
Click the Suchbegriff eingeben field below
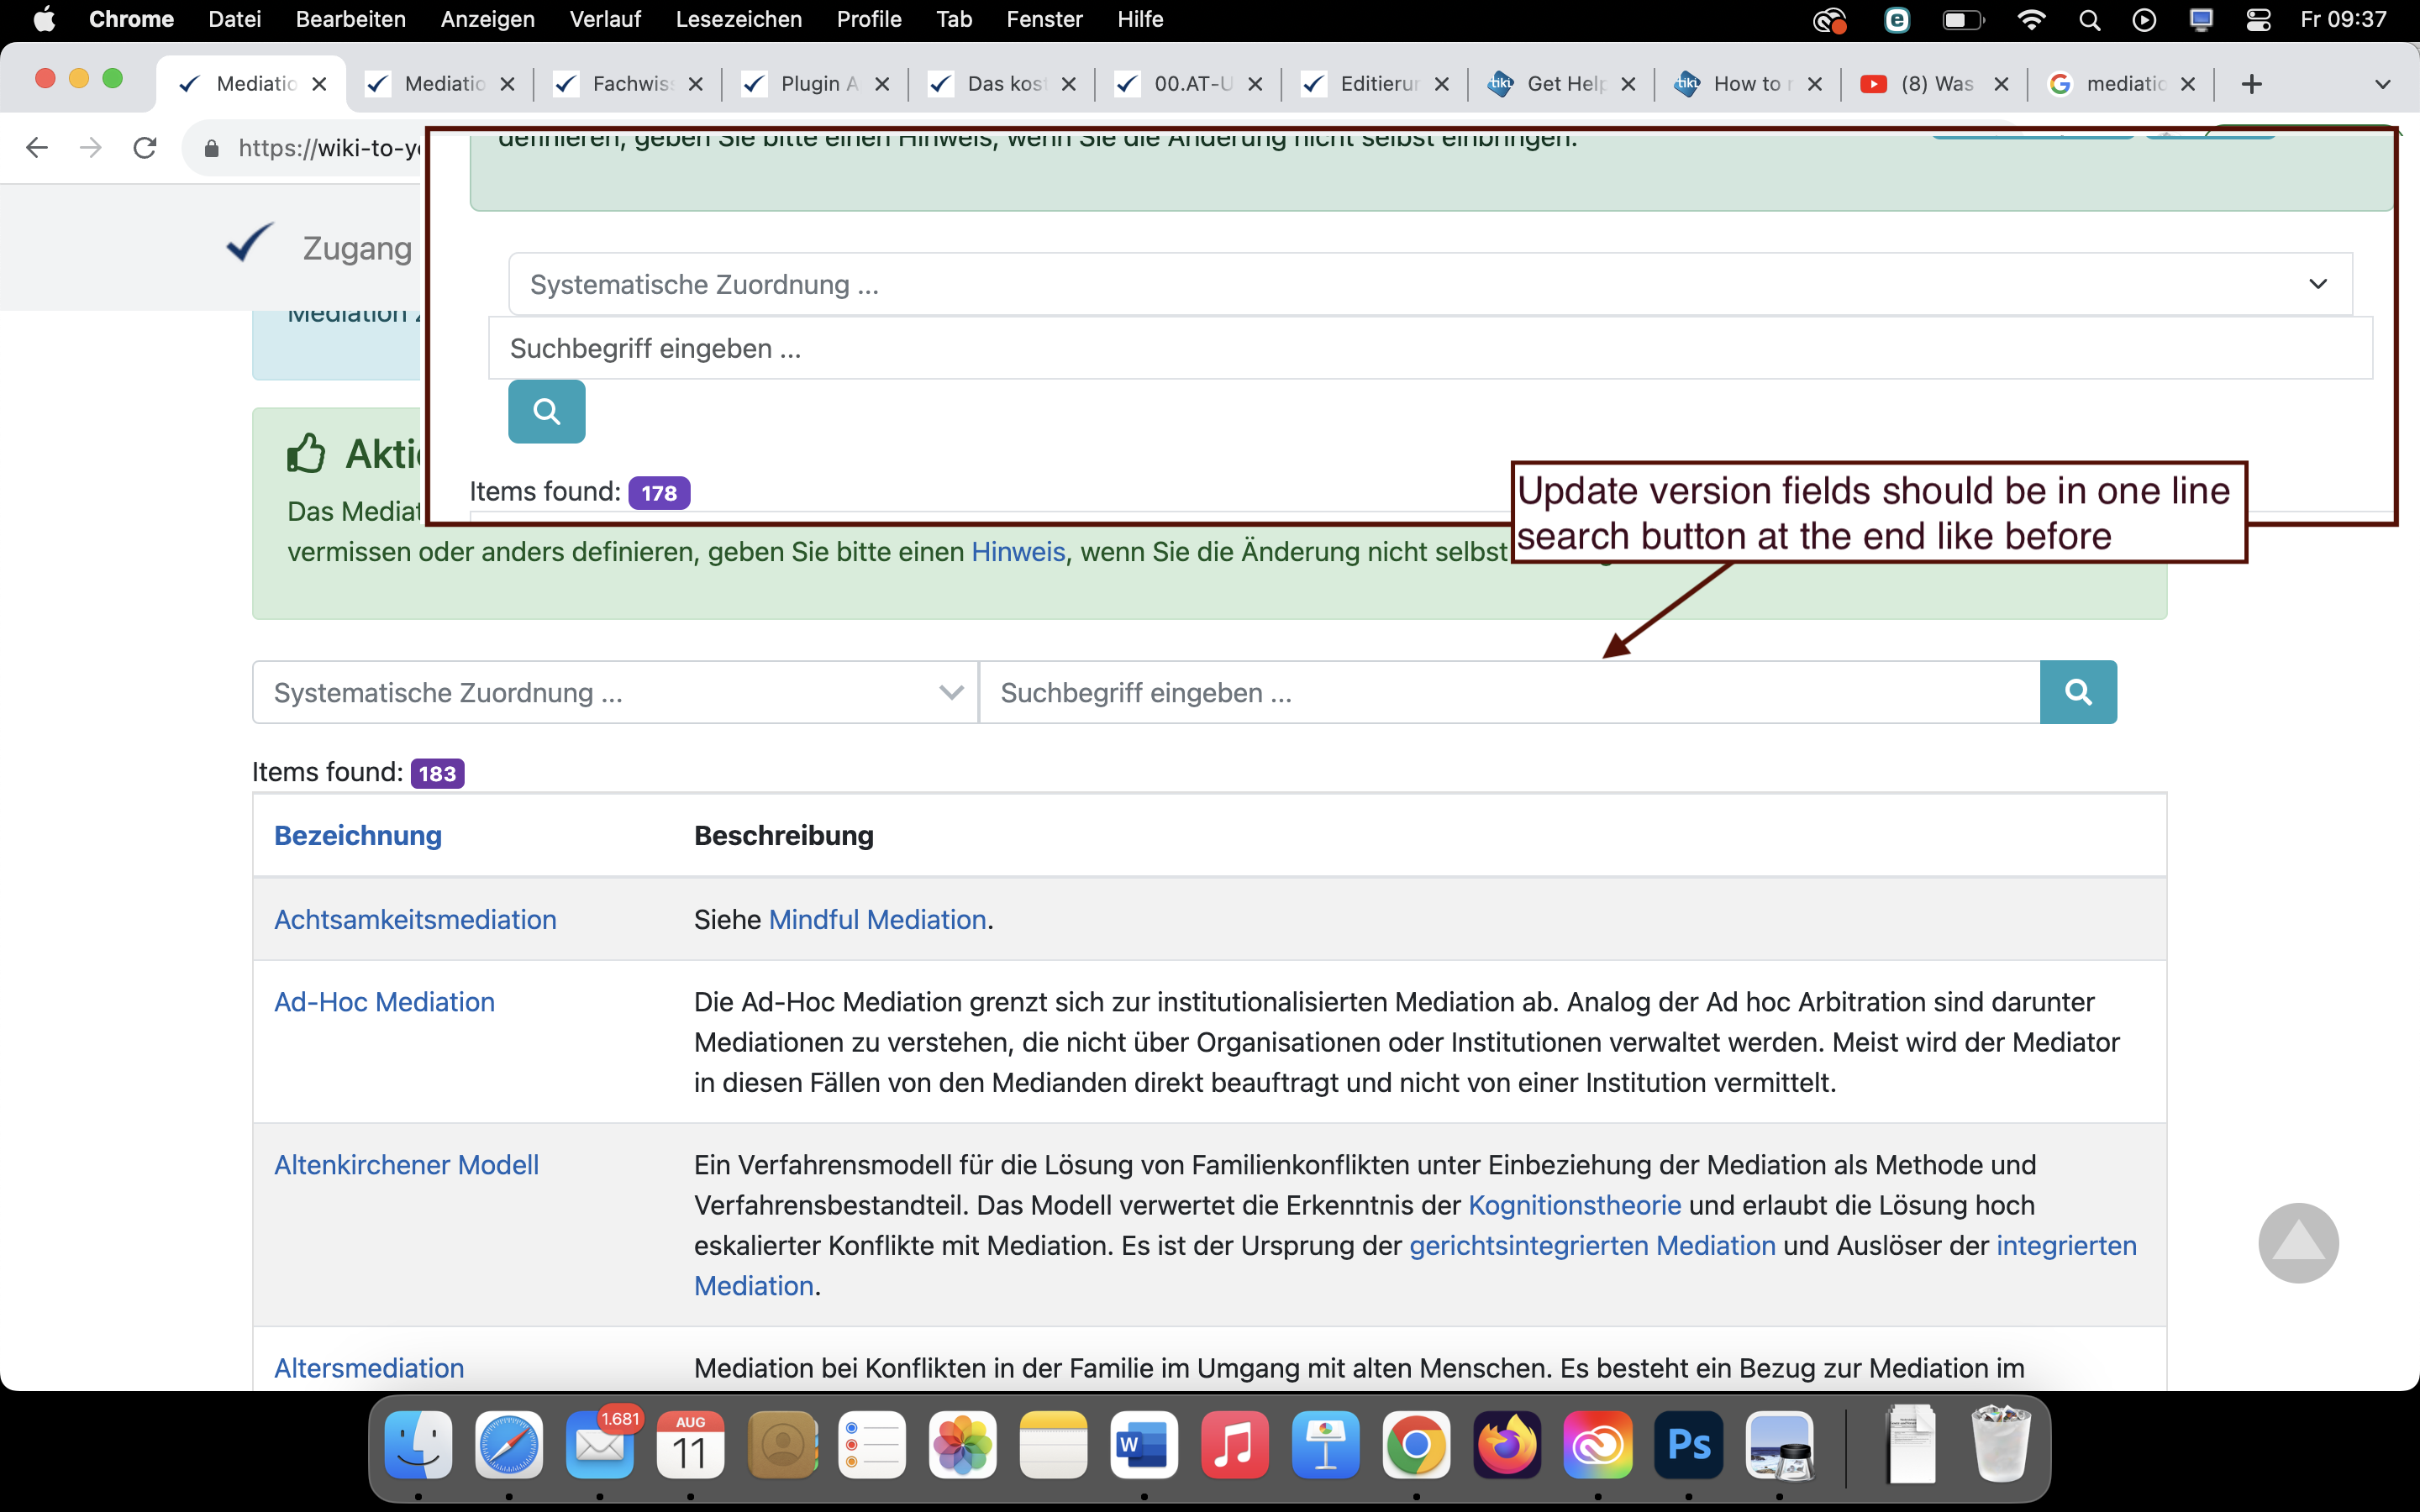point(1508,692)
